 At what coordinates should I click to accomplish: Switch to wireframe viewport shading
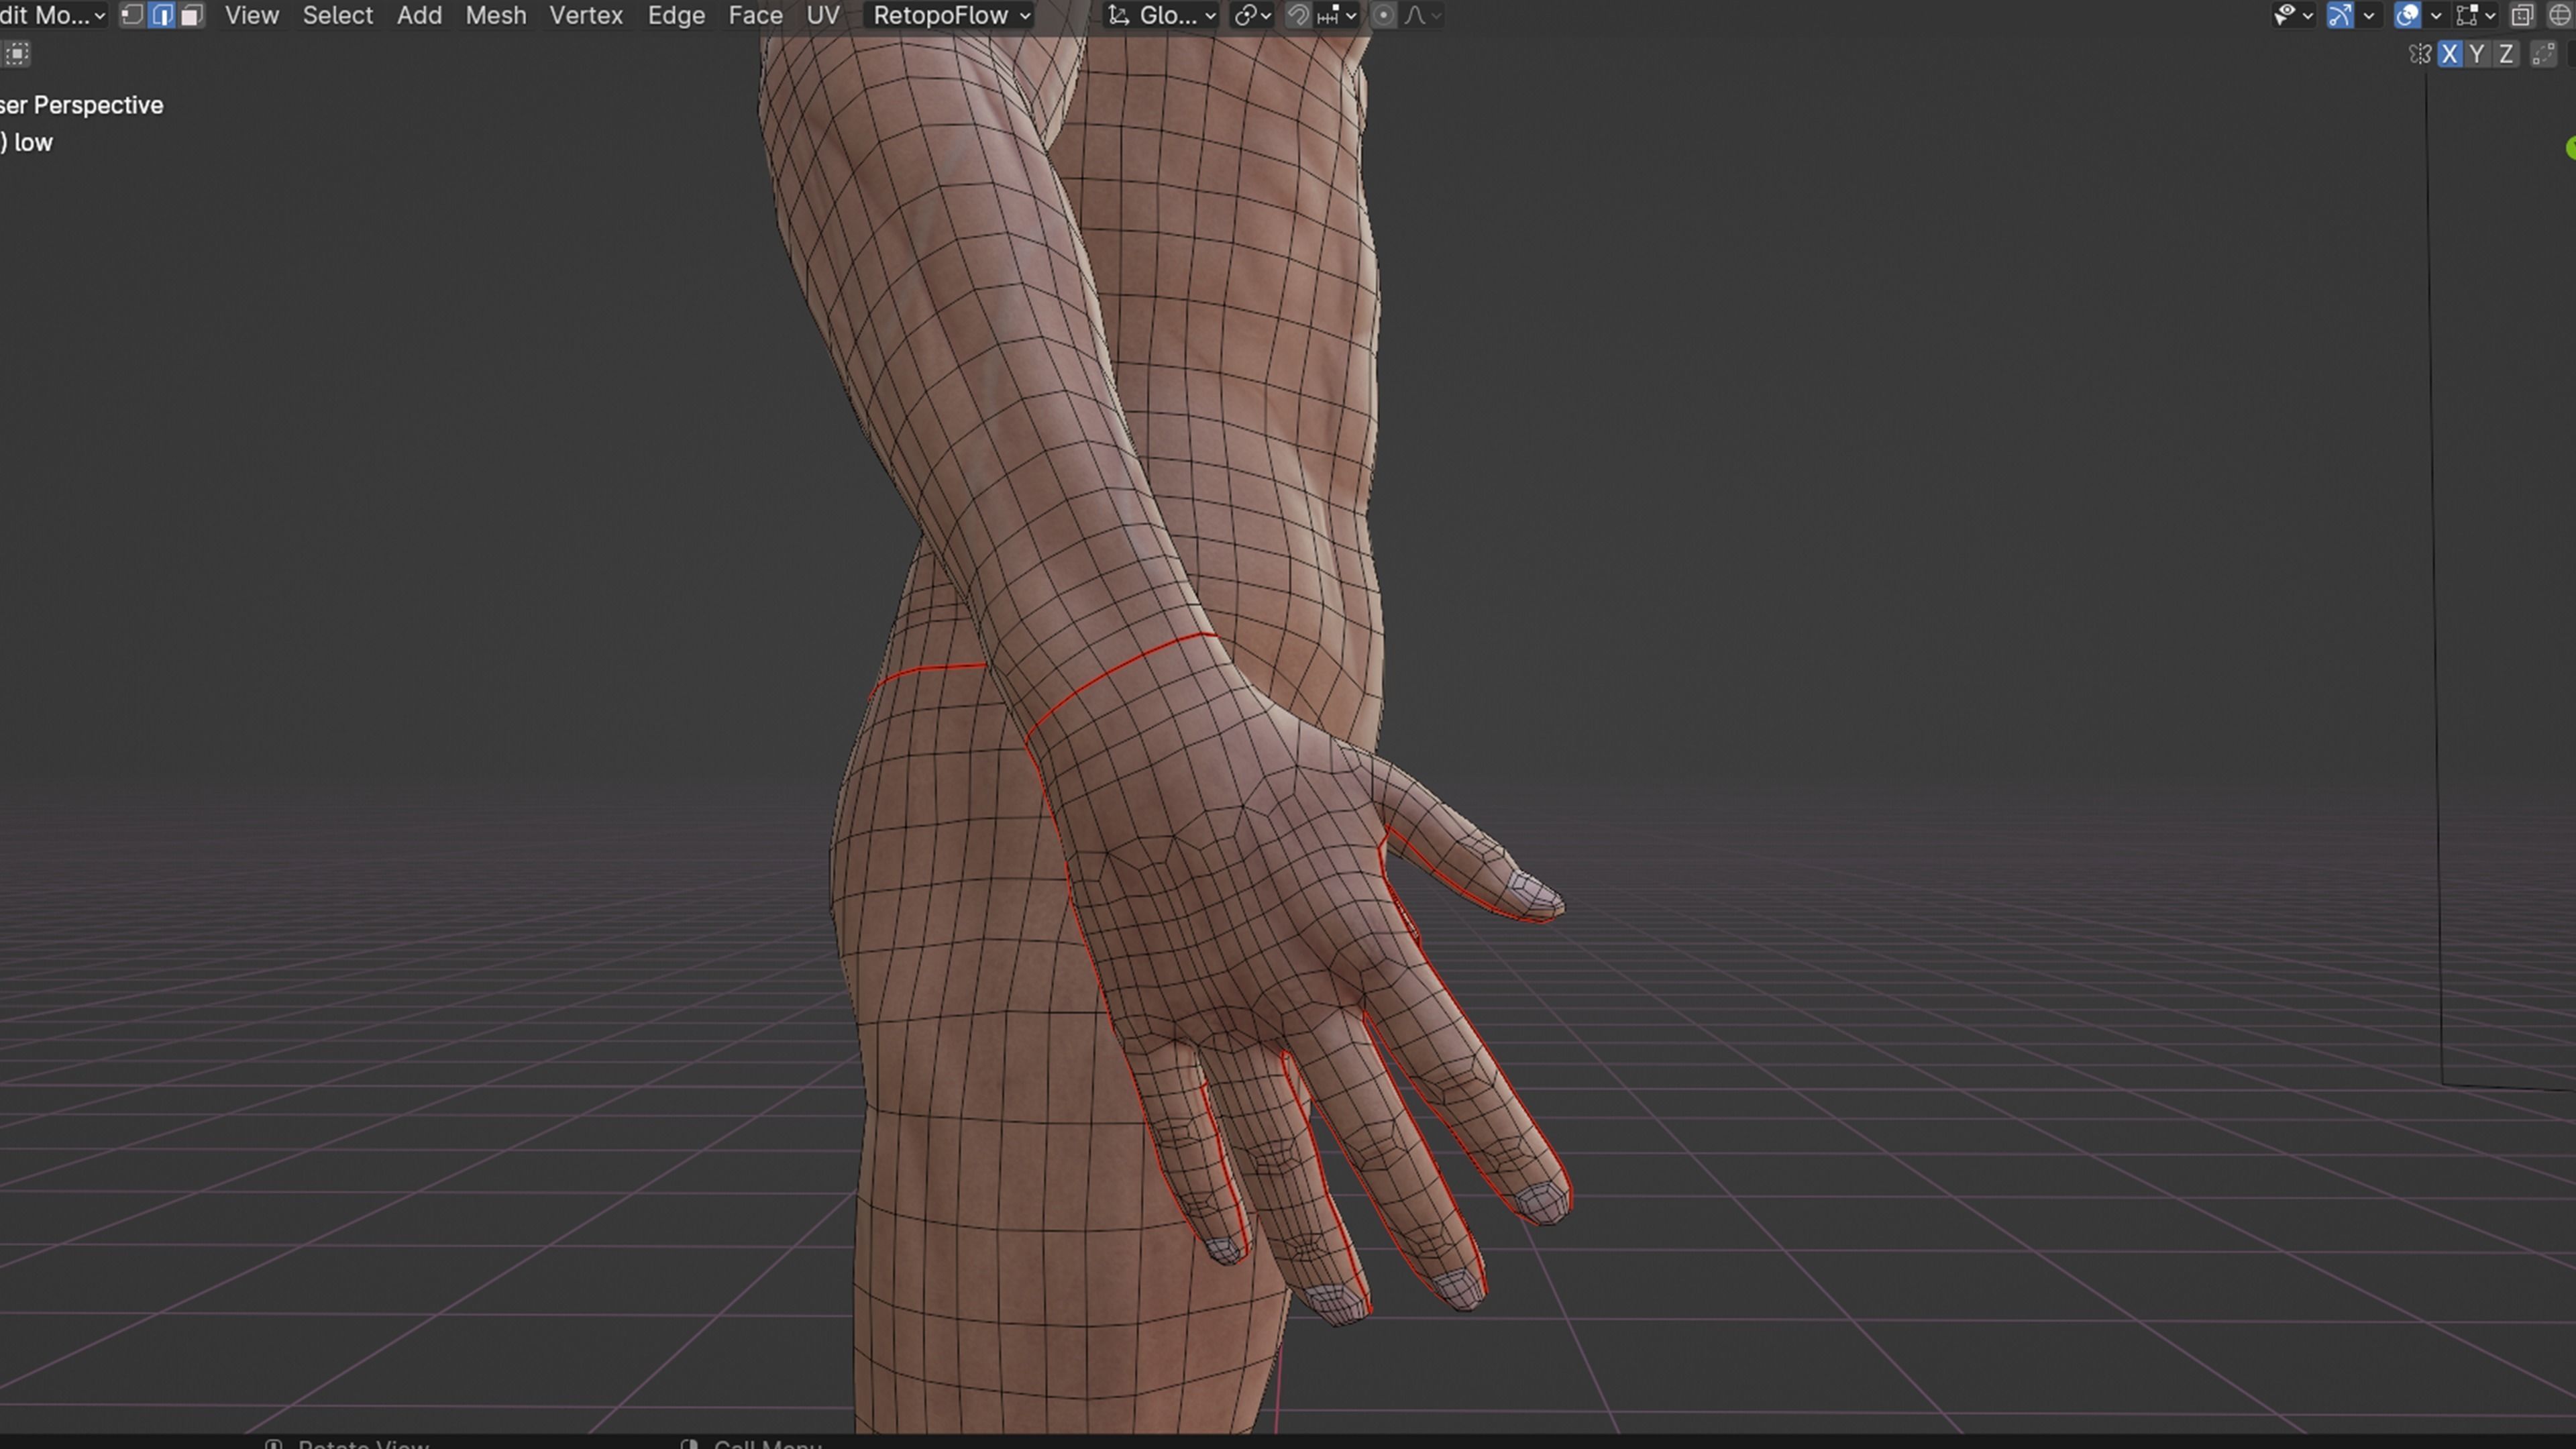click(x=2559, y=15)
